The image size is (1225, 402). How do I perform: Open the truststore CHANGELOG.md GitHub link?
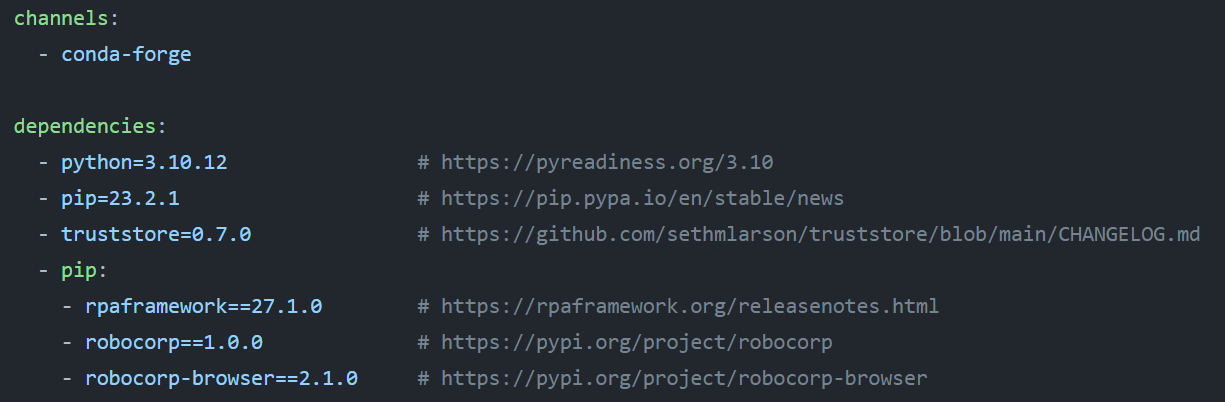coord(820,234)
